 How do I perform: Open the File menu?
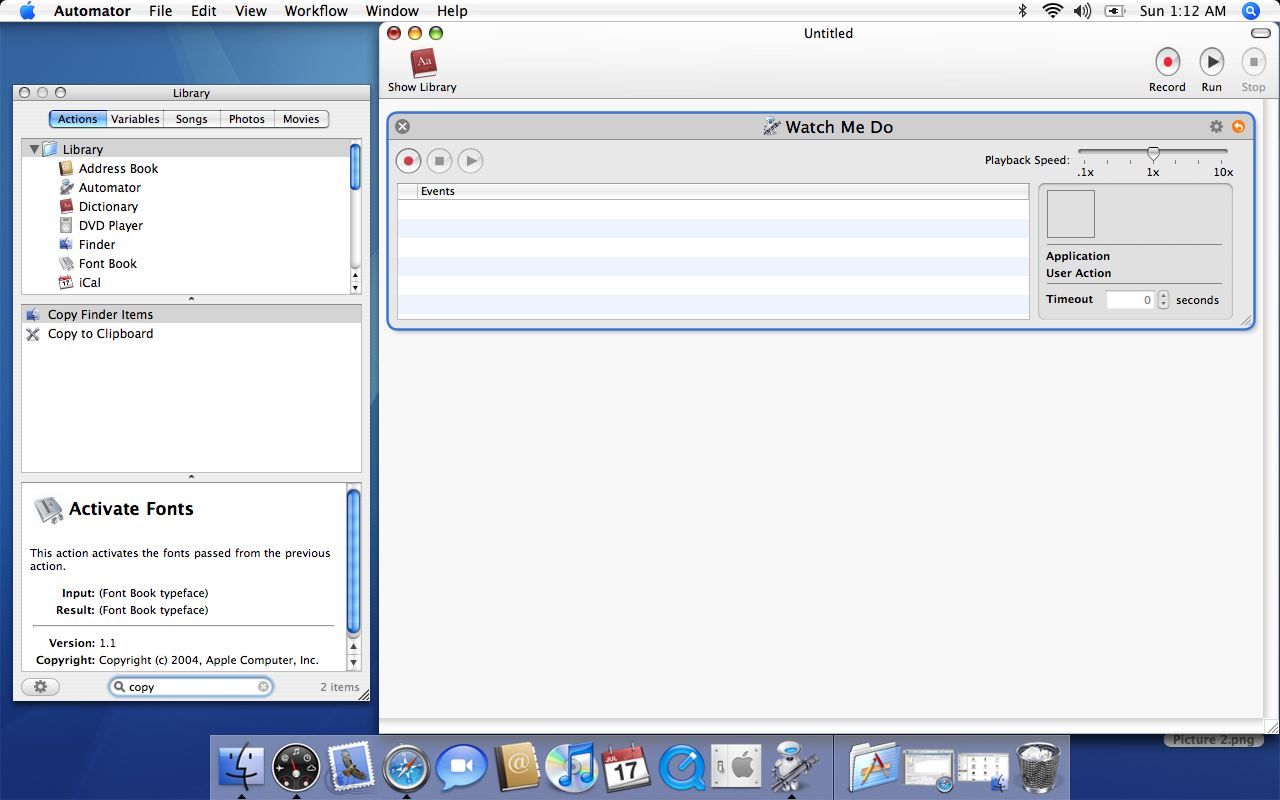click(x=160, y=11)
